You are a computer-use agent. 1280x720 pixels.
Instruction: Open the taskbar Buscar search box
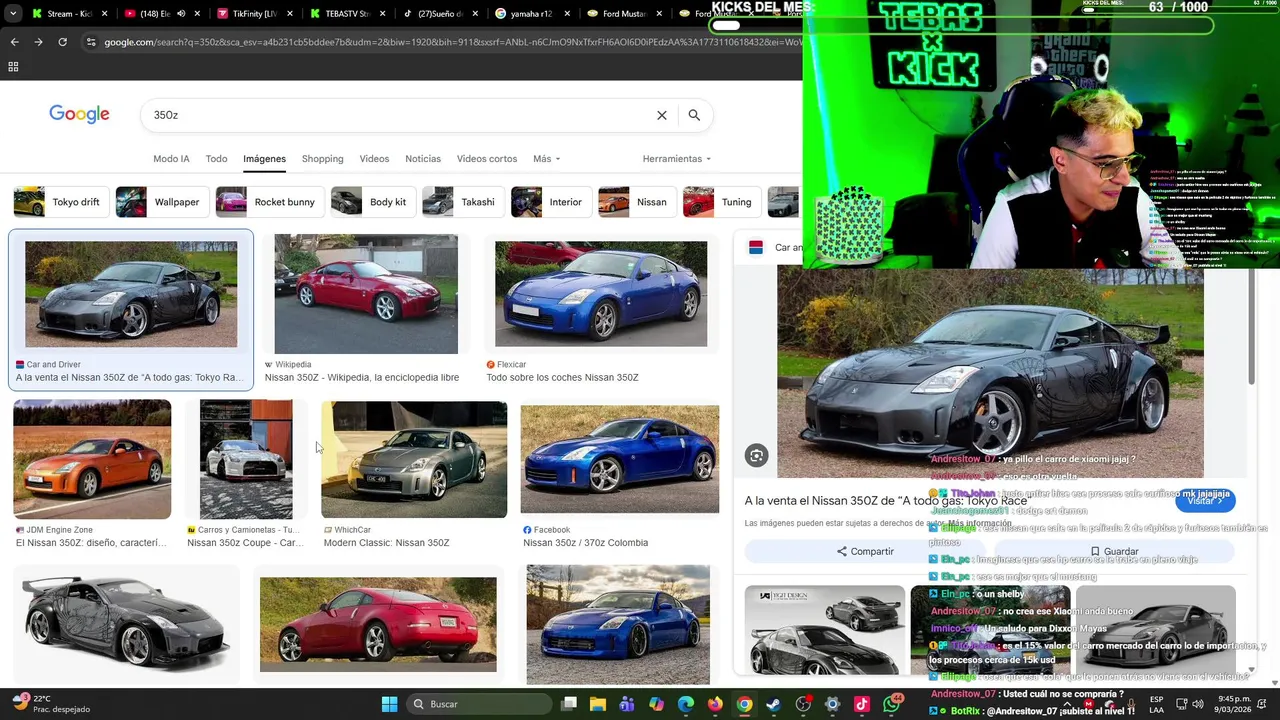tap(480, 704)
